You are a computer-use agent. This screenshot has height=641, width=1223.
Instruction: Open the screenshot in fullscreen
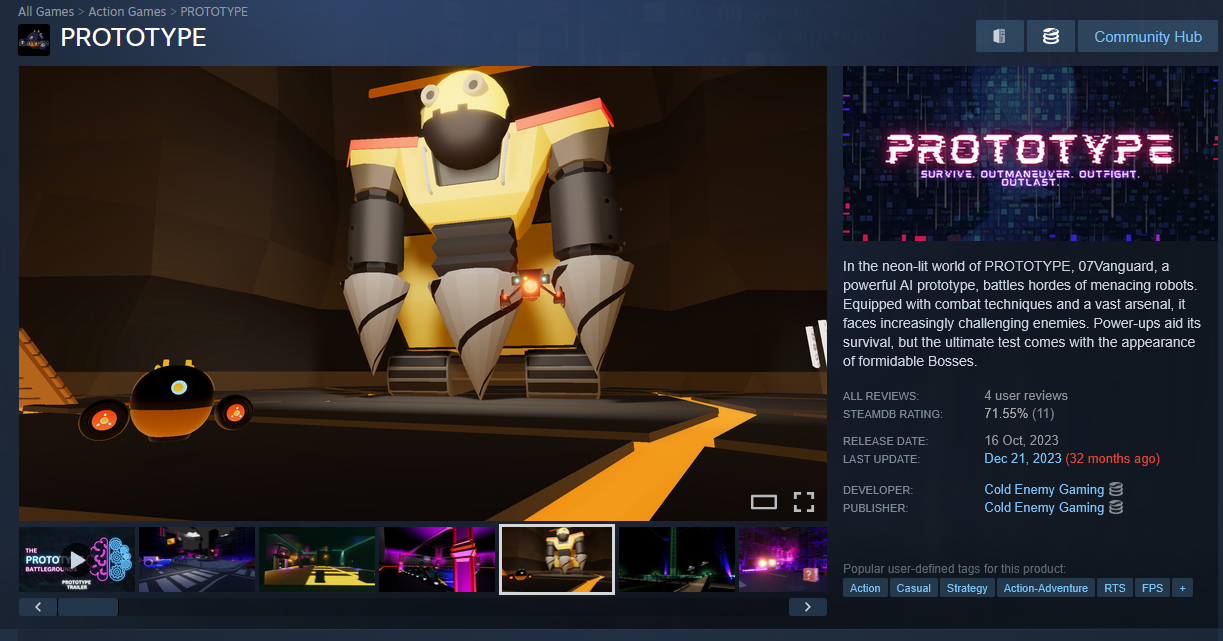click(804, 502)
